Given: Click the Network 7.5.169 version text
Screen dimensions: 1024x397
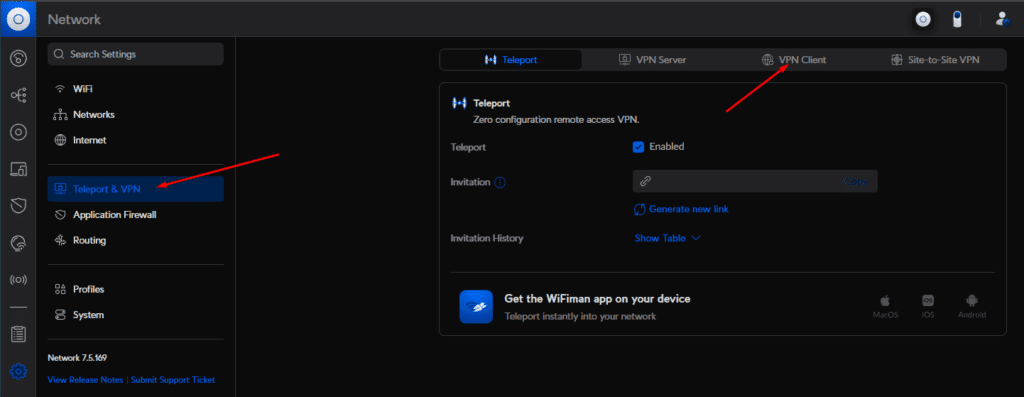Looking at the screenshot, I should [x=77, y=358].
